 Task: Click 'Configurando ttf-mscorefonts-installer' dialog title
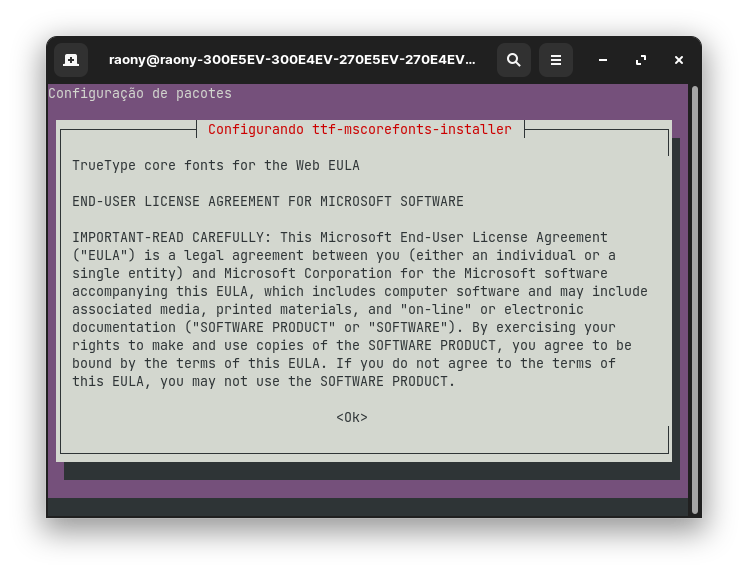(x=360, y=130)
